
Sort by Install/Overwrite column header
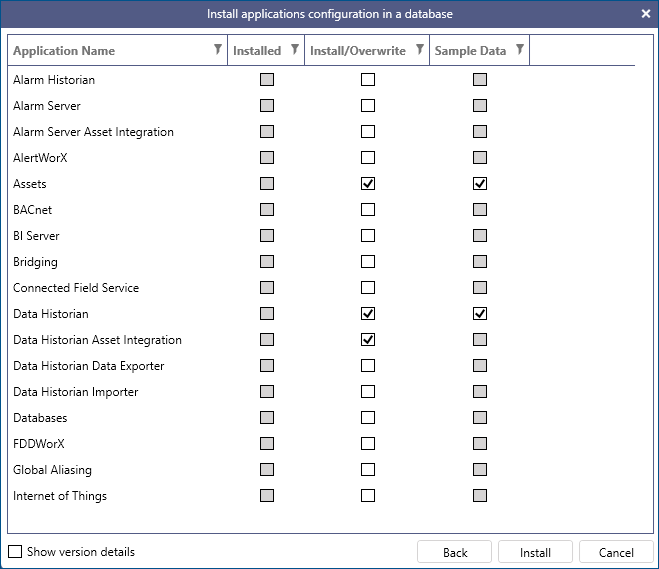[x=358, y=51]
